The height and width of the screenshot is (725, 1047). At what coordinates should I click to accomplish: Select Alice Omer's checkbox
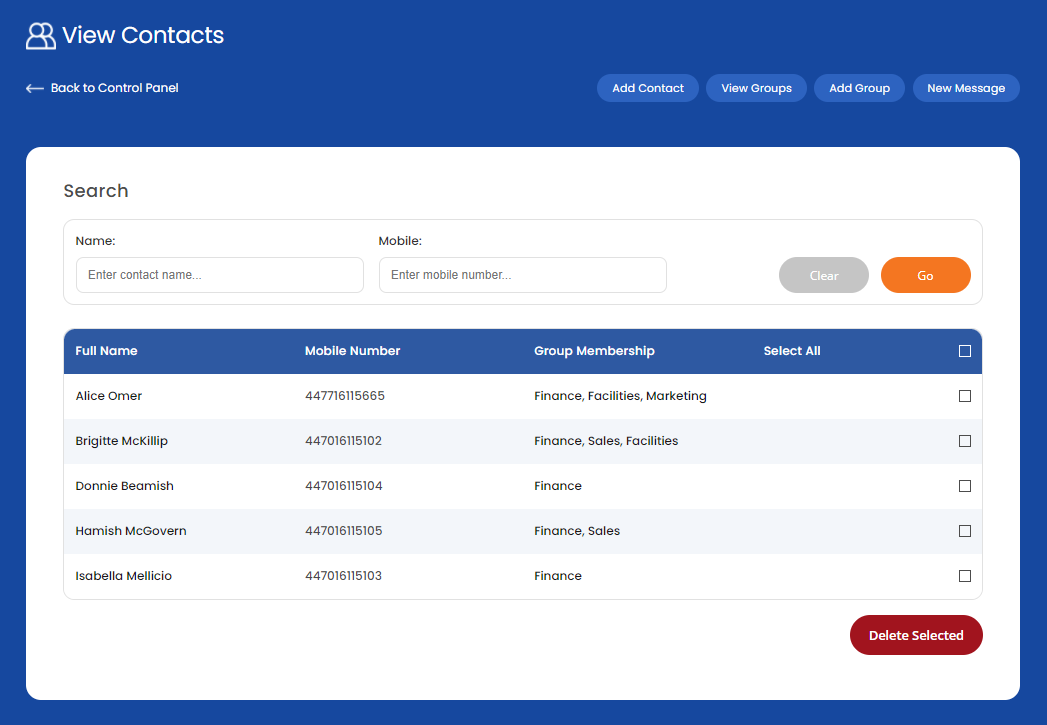964,396
